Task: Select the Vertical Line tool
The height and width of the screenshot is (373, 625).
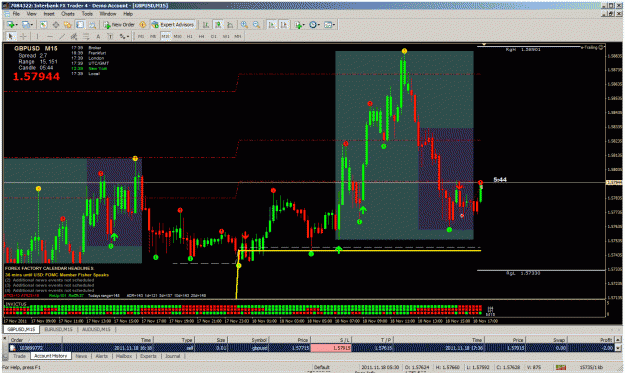Action: tap(37, 36)
